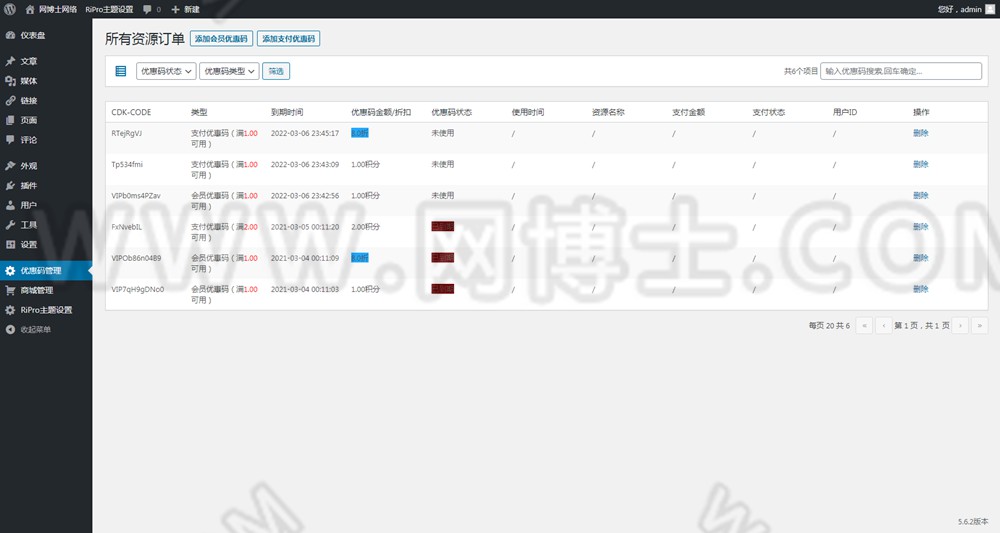Click 未使用 status in Tp534fmi row
The image size is (1000, 533).
(x=443, y=164)
